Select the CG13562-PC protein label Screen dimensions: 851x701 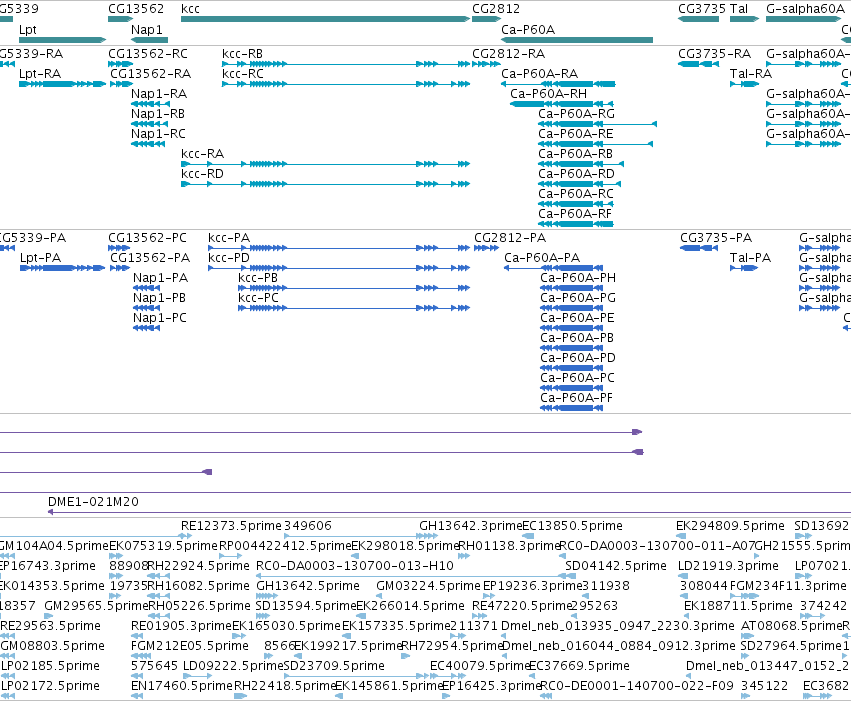(148, 238)
